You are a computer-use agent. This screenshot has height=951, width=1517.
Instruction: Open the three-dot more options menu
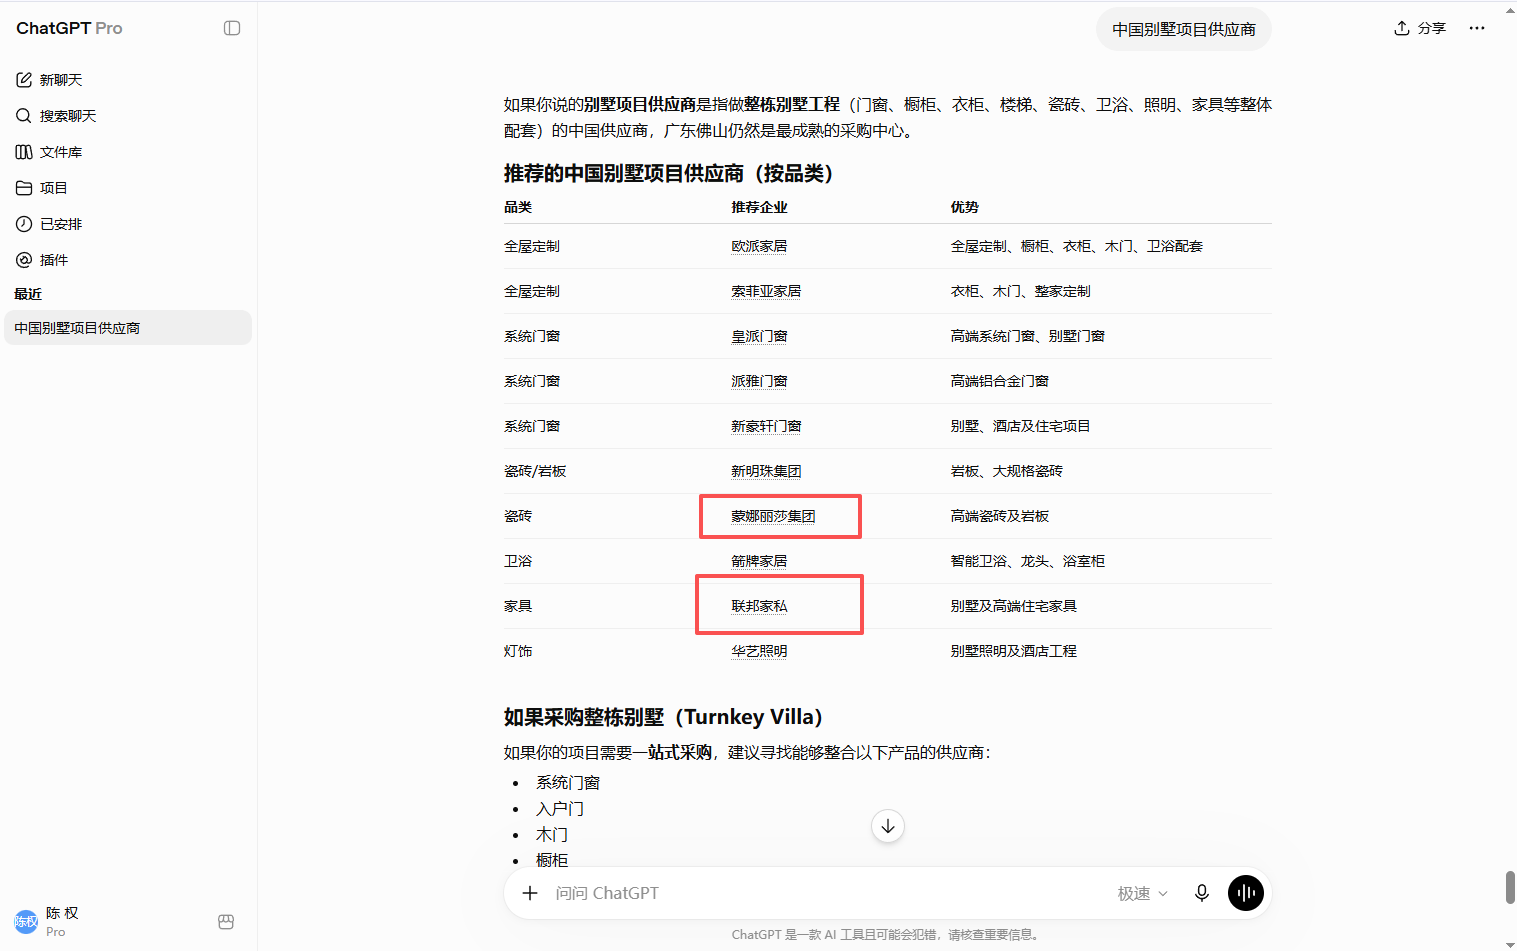click(1477, 28)
